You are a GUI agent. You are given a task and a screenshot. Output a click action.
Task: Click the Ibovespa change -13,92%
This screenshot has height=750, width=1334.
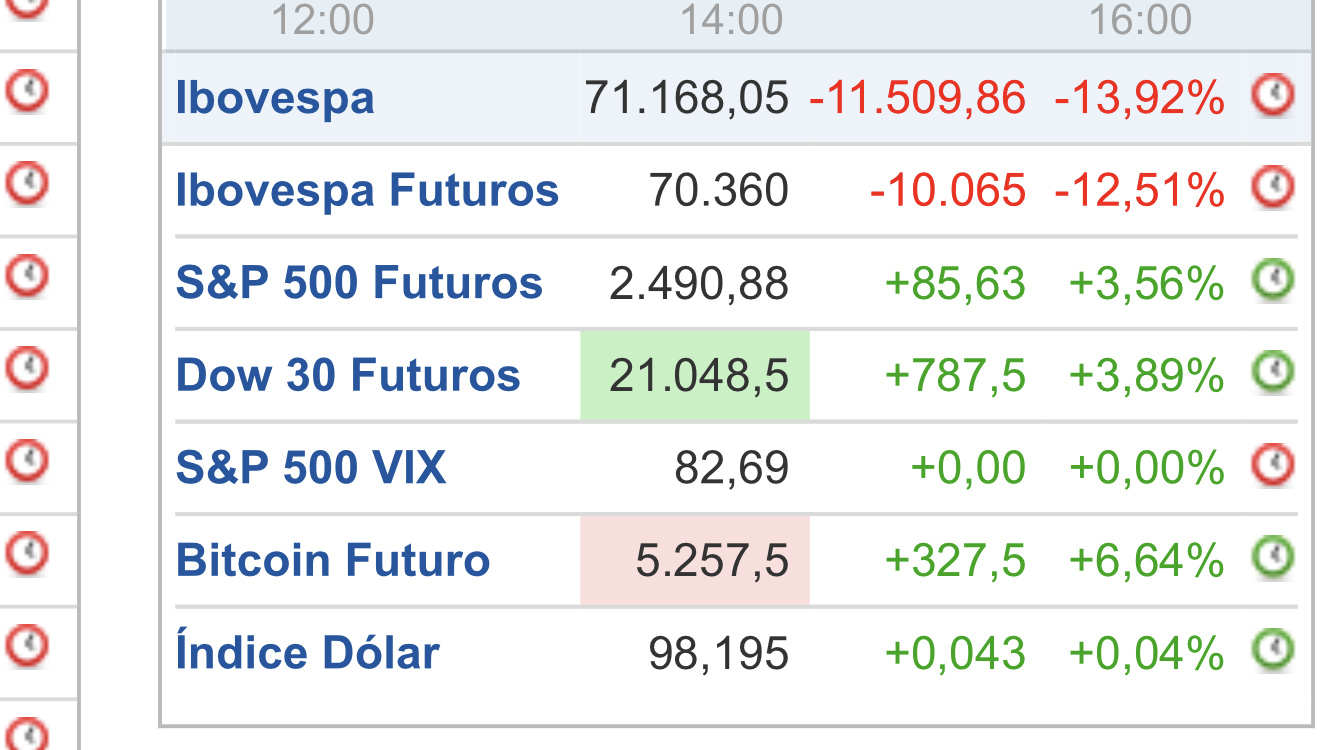pyautogui.click(x=1139, y=98)
